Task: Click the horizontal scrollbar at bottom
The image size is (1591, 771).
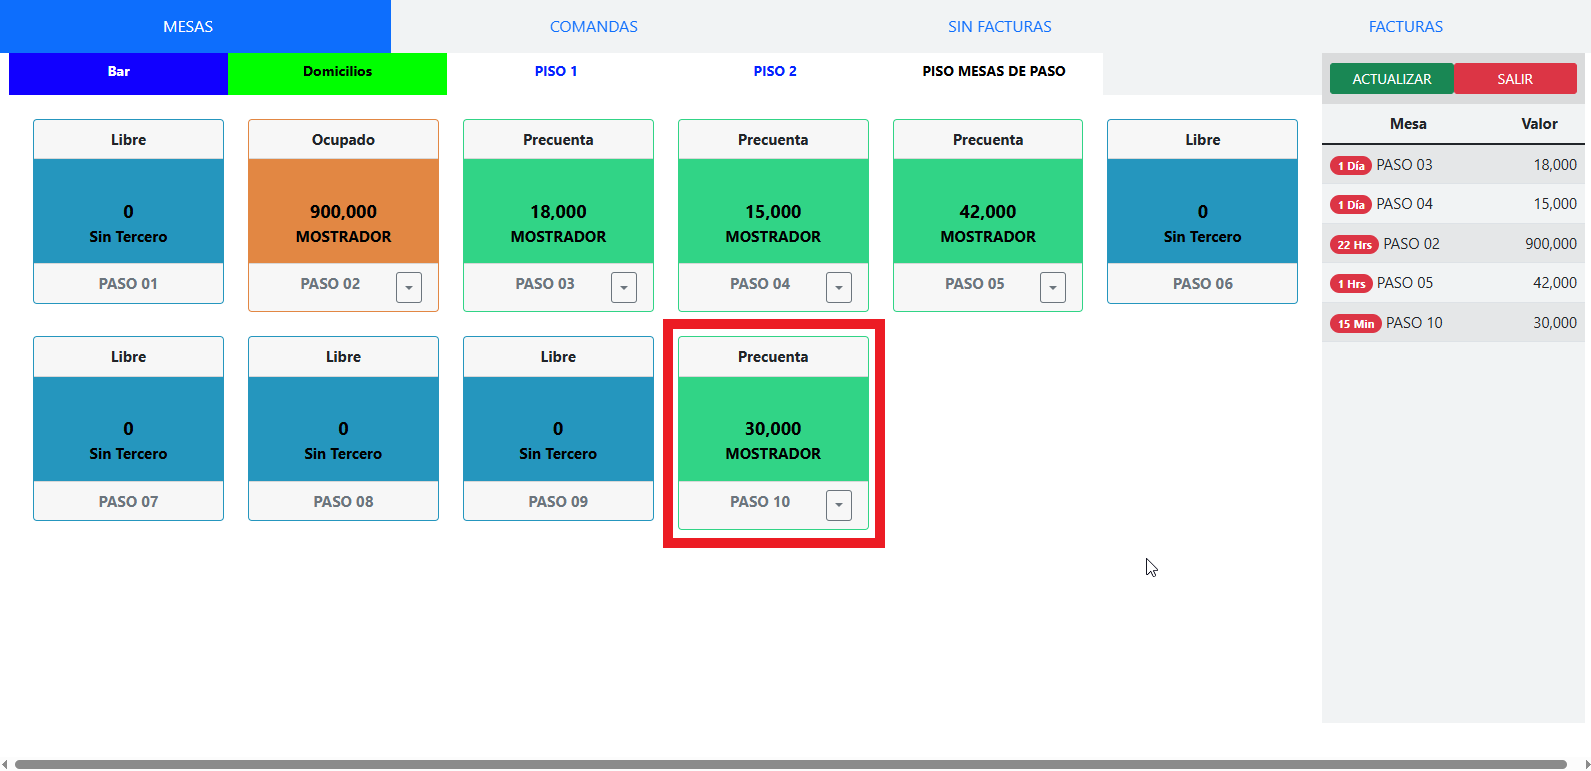Action: pos(790,764)
